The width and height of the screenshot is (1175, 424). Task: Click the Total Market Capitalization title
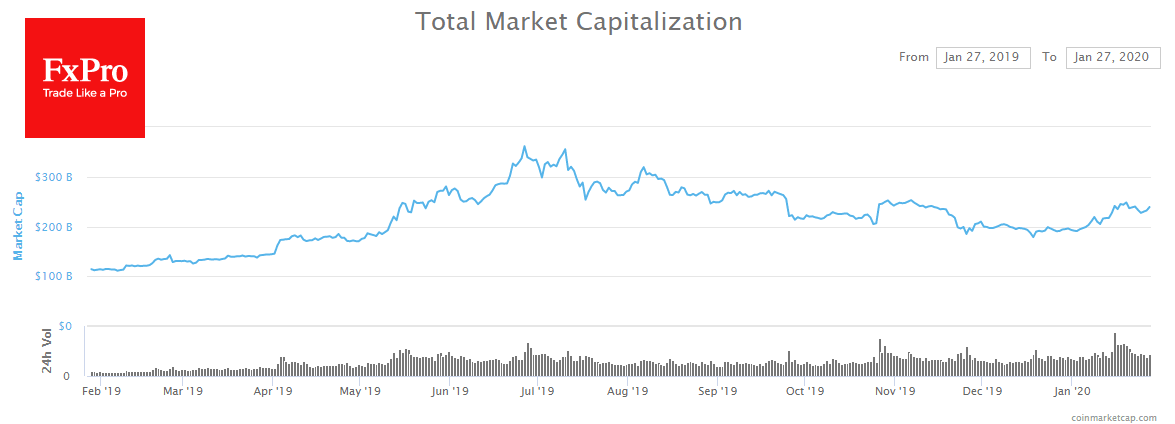click(x=579, y=21)
